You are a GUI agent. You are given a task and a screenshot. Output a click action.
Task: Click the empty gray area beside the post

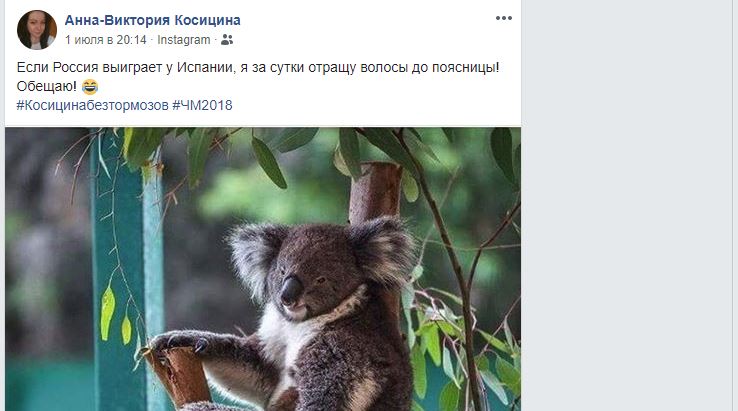click(x=629, y=205)
